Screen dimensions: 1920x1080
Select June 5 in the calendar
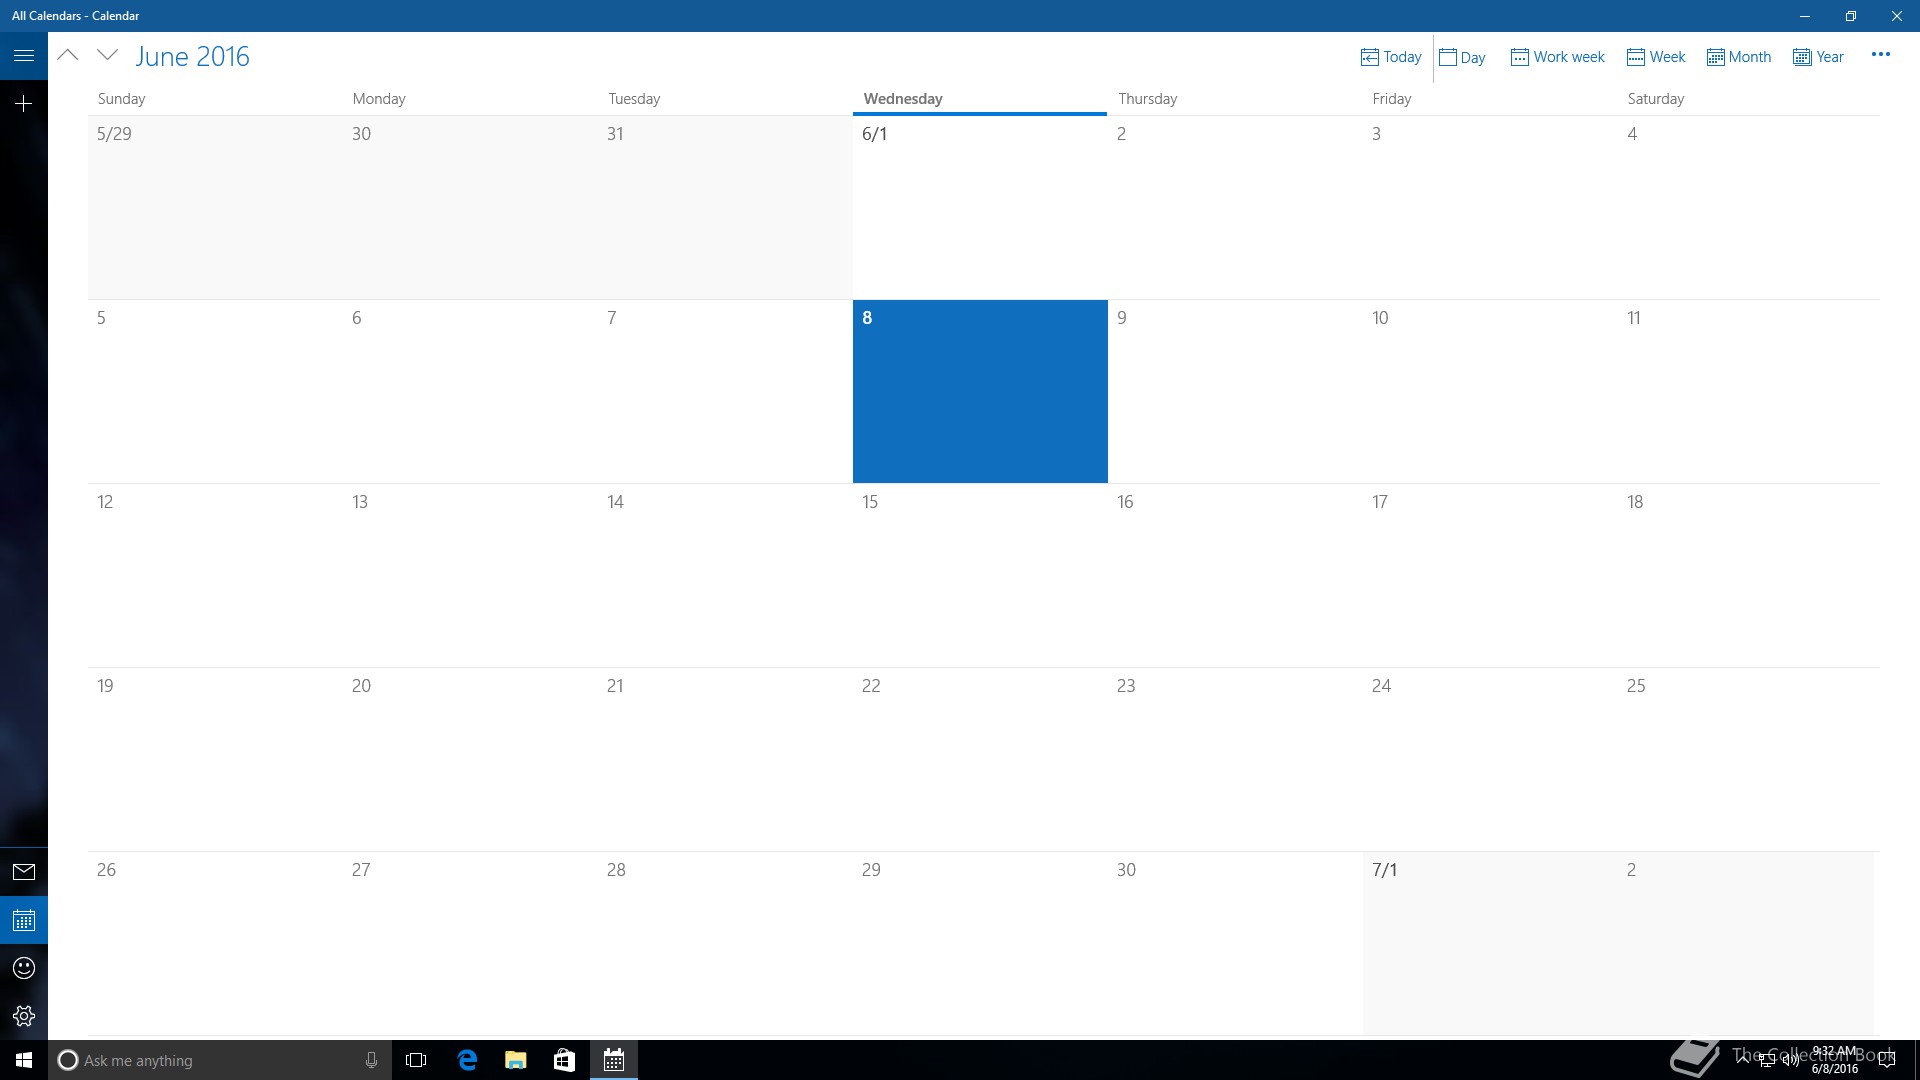(x=215, y=391)
